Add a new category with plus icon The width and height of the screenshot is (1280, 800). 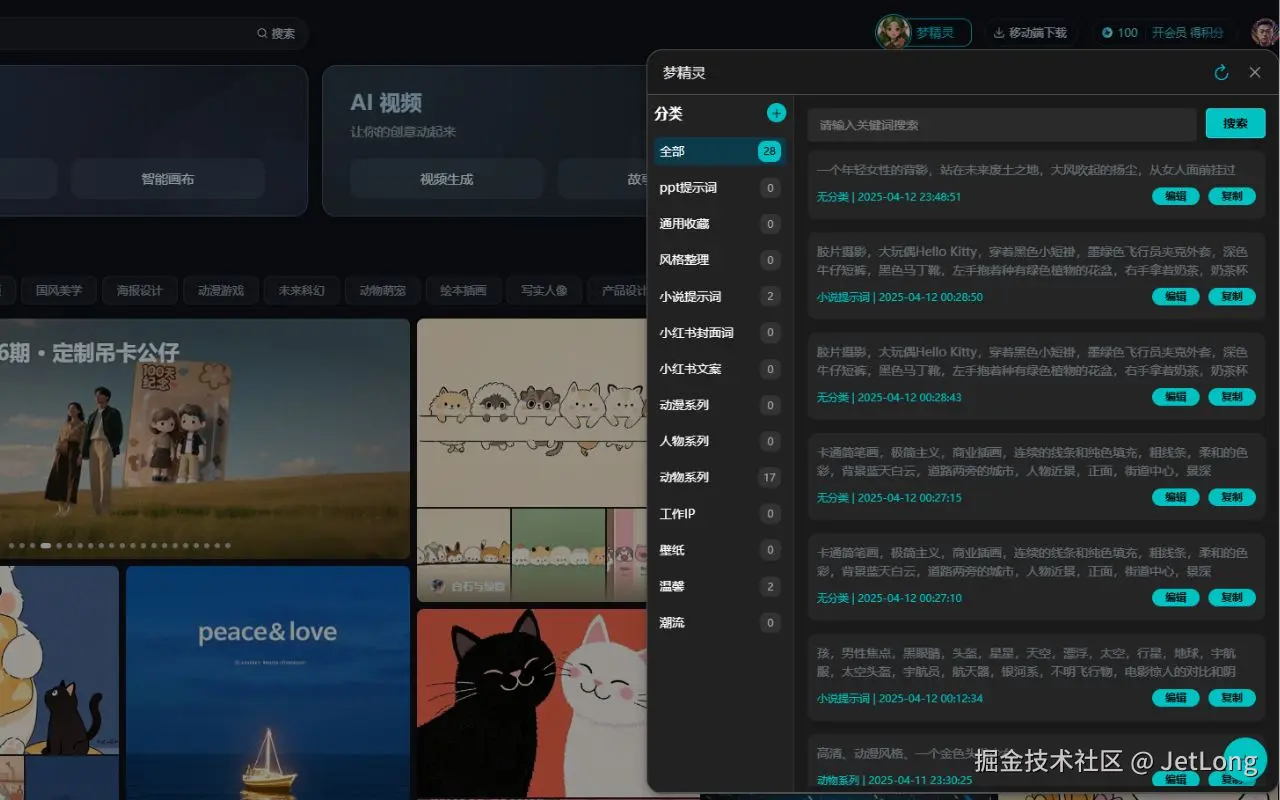776,113
